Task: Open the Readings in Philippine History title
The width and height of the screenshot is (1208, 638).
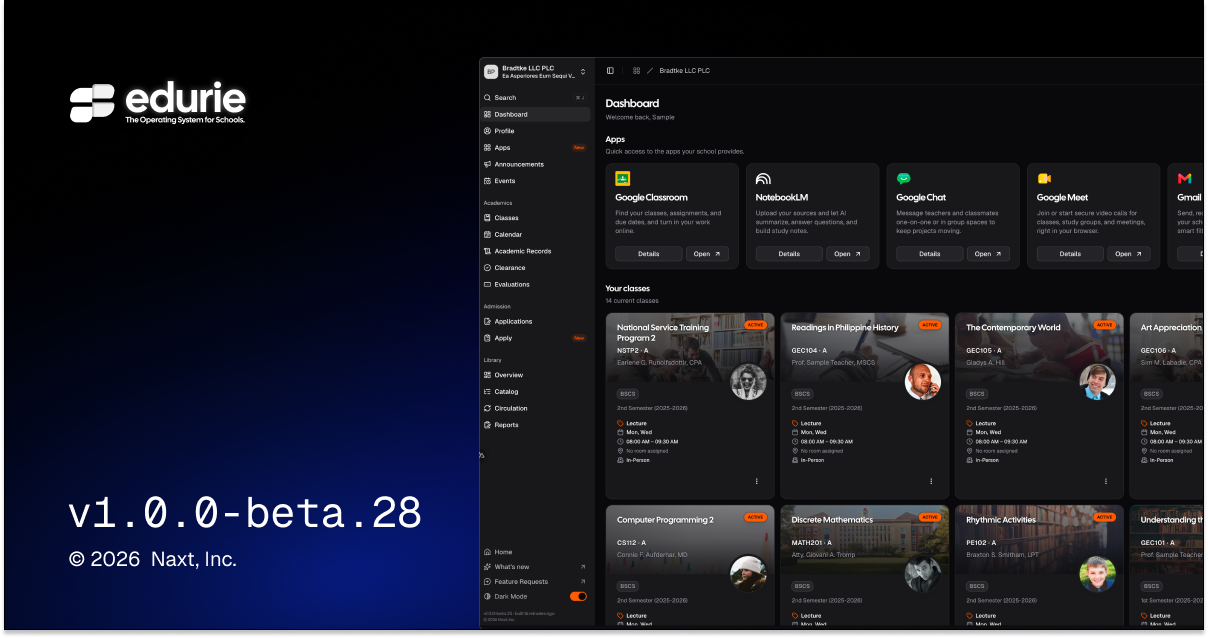Action: point(845,328)
